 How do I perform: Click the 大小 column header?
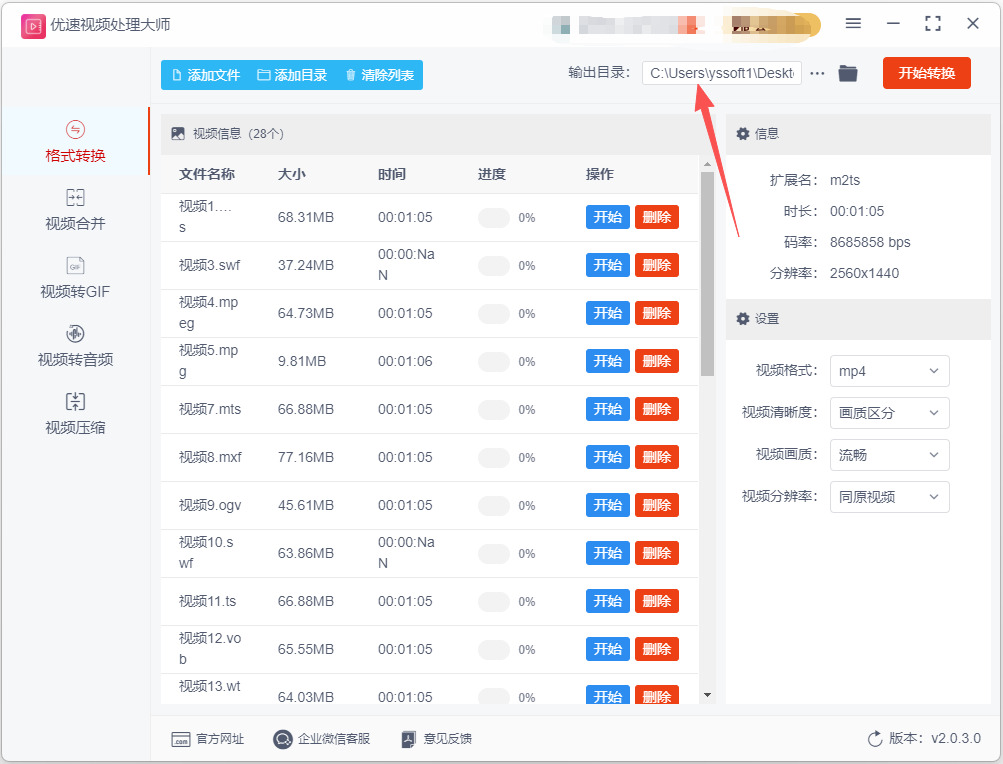(292, 174)
